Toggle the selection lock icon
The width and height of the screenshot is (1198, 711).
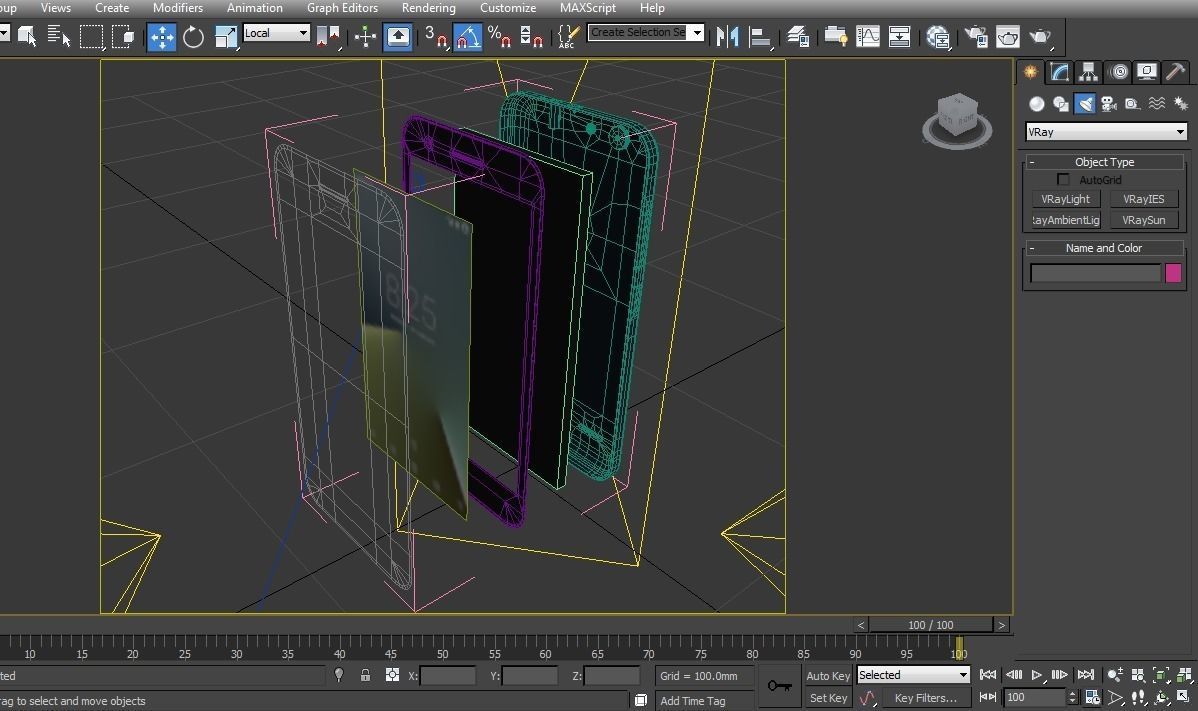365,676
